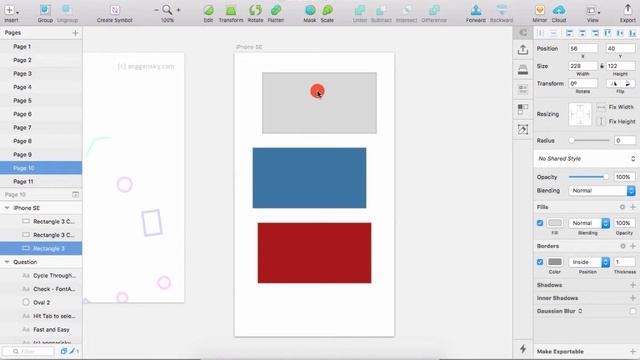Select the Oval 2 layer
Image resolution: width=640 pixels, height=360 pixels.
coord(41,302)
